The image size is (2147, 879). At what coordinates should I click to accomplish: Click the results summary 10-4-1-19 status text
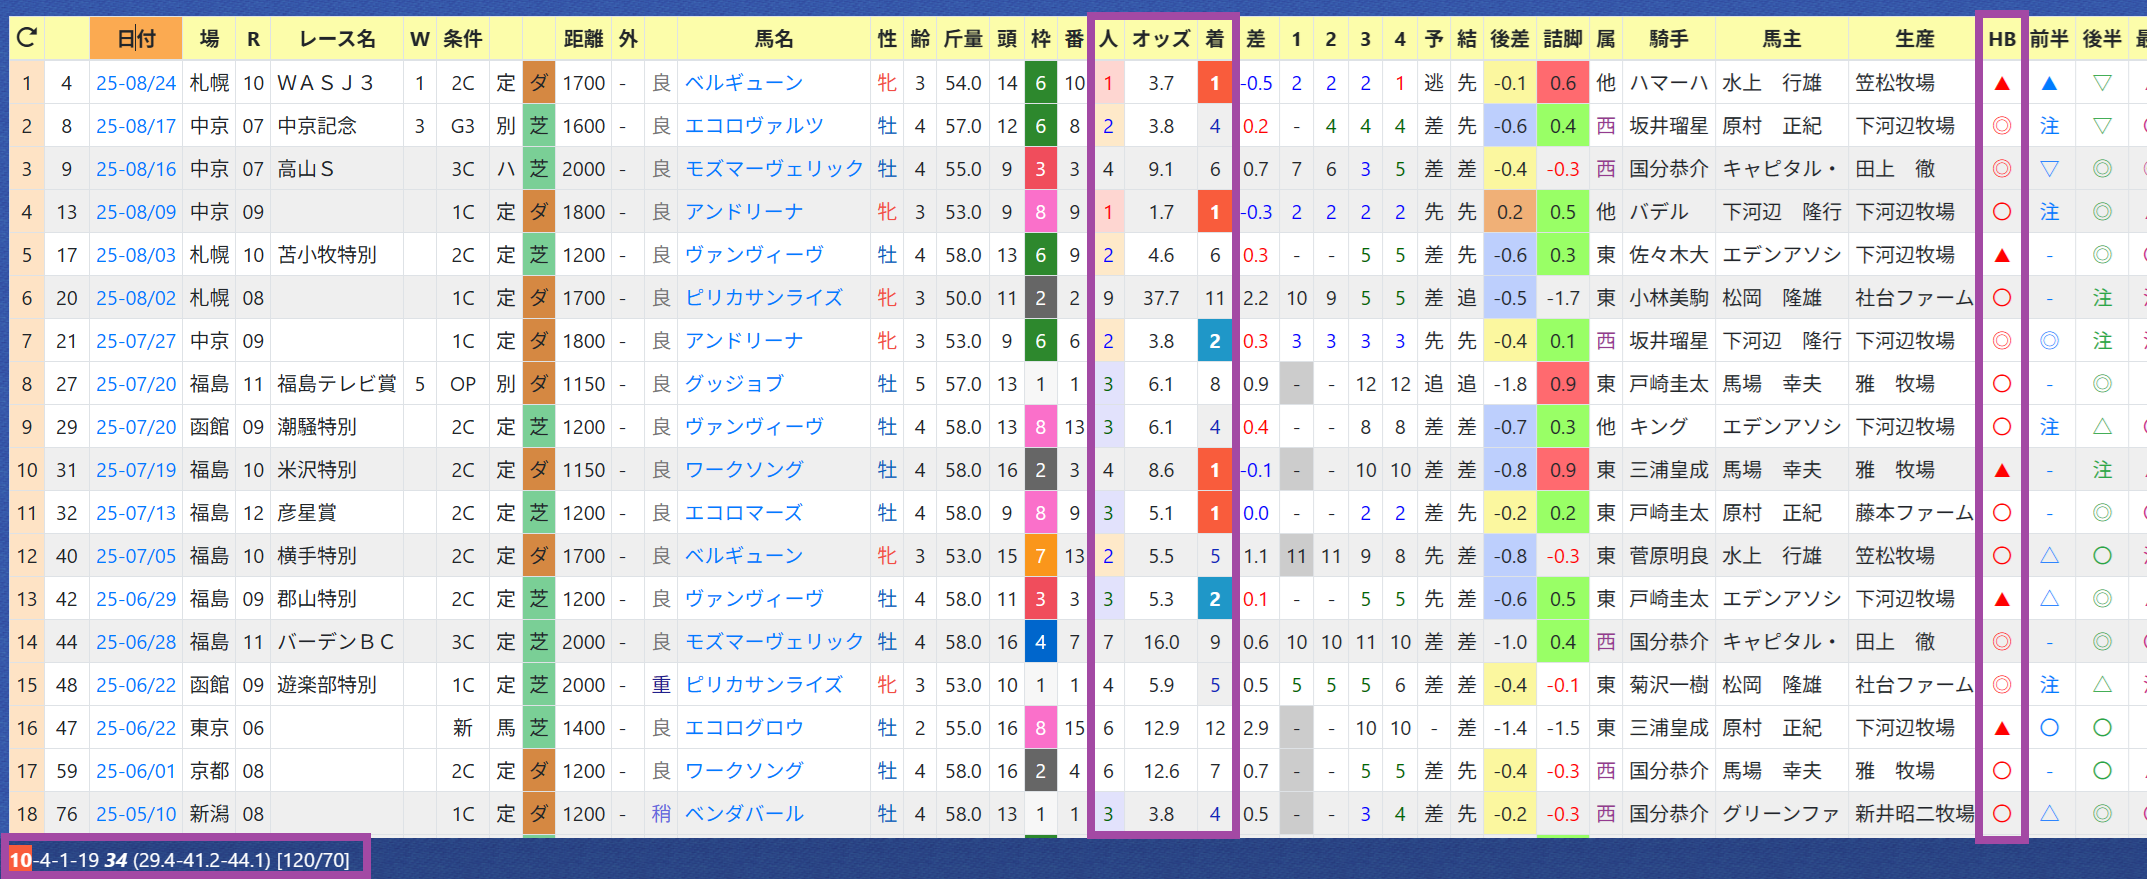181,860
